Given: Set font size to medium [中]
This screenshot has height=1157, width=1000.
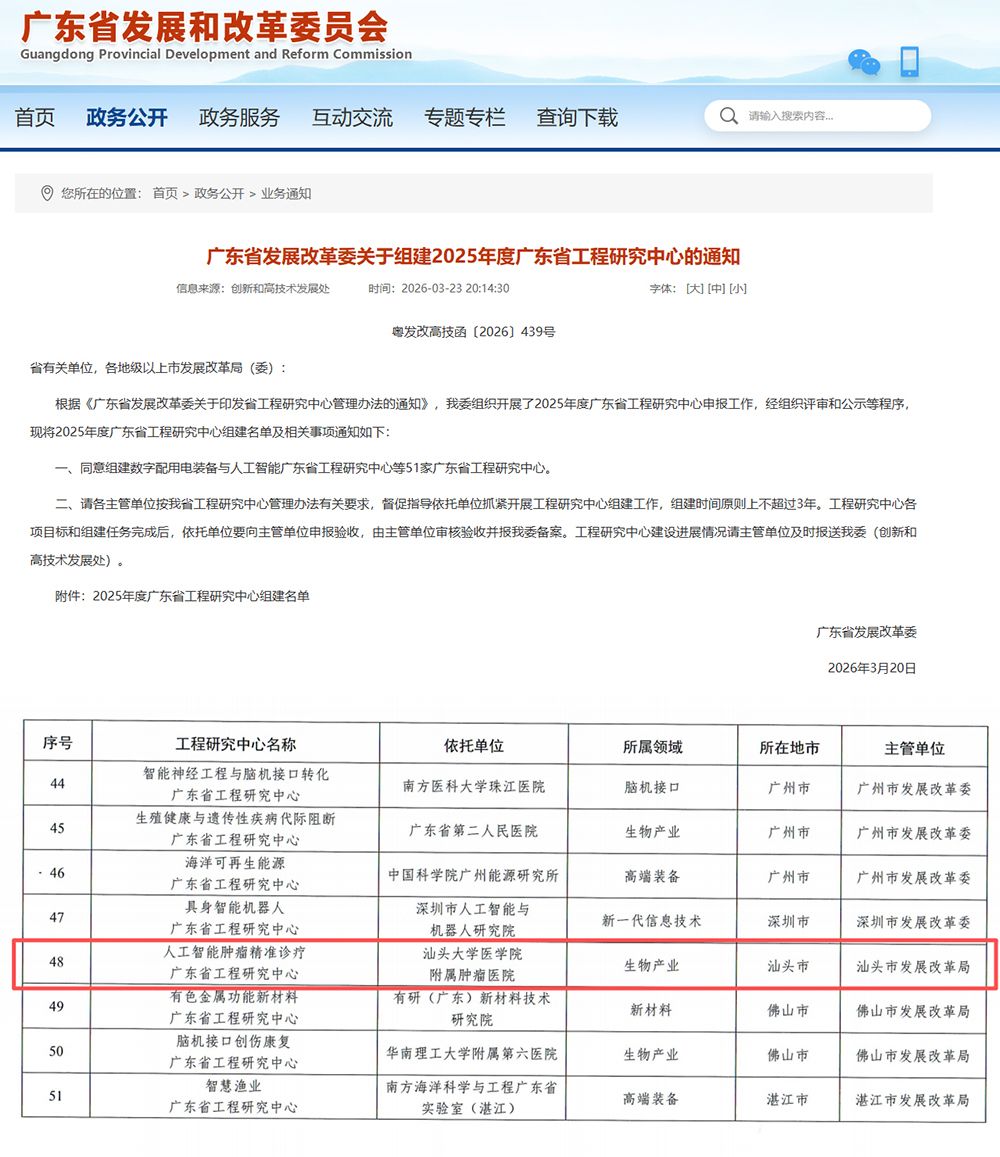Looking at the screenshot, I should click(716, 288).
